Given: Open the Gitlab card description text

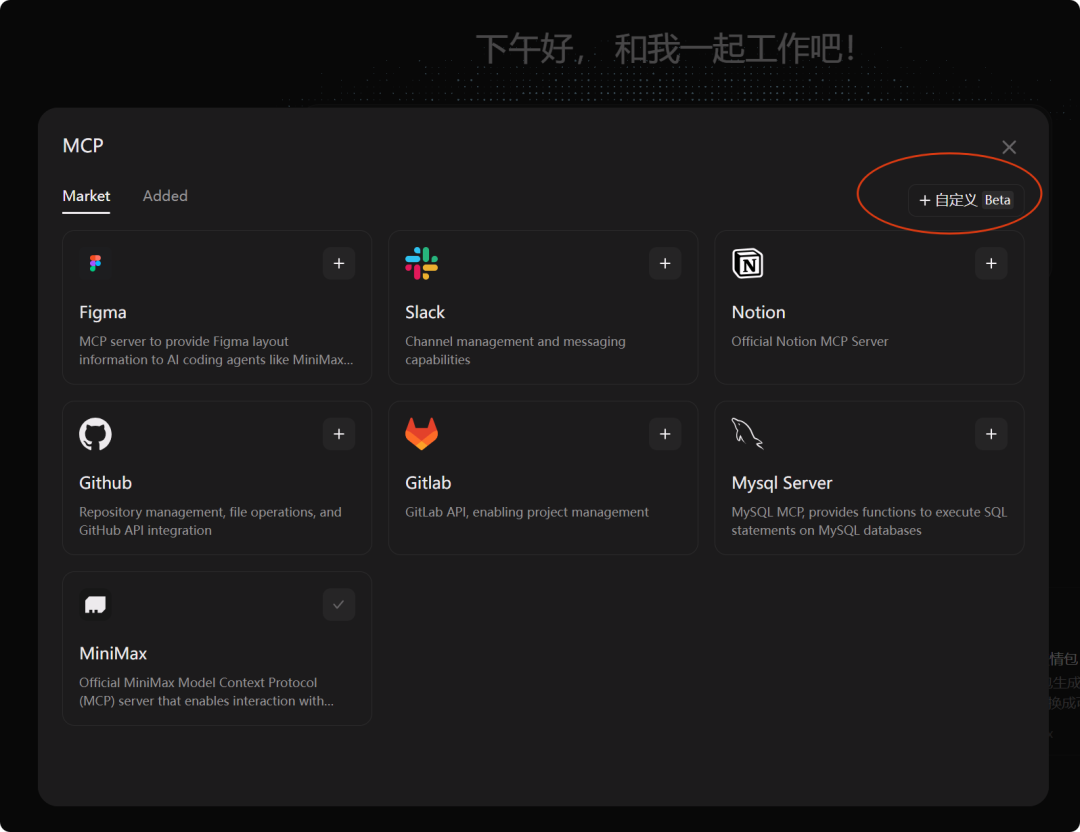Looking at the screenshot, I should coord(526,512).
